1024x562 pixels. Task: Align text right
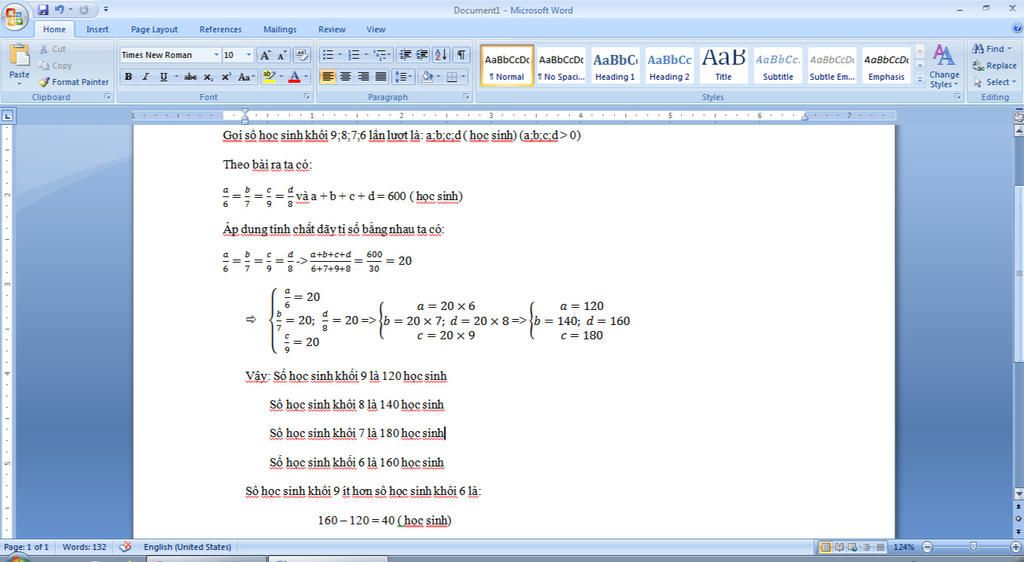(x=363, y=77)
